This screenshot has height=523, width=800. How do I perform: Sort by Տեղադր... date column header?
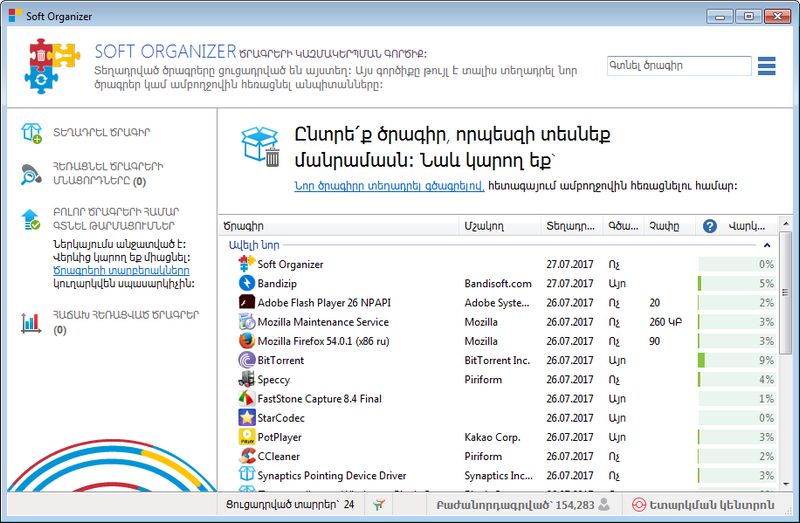pos(572,226)
